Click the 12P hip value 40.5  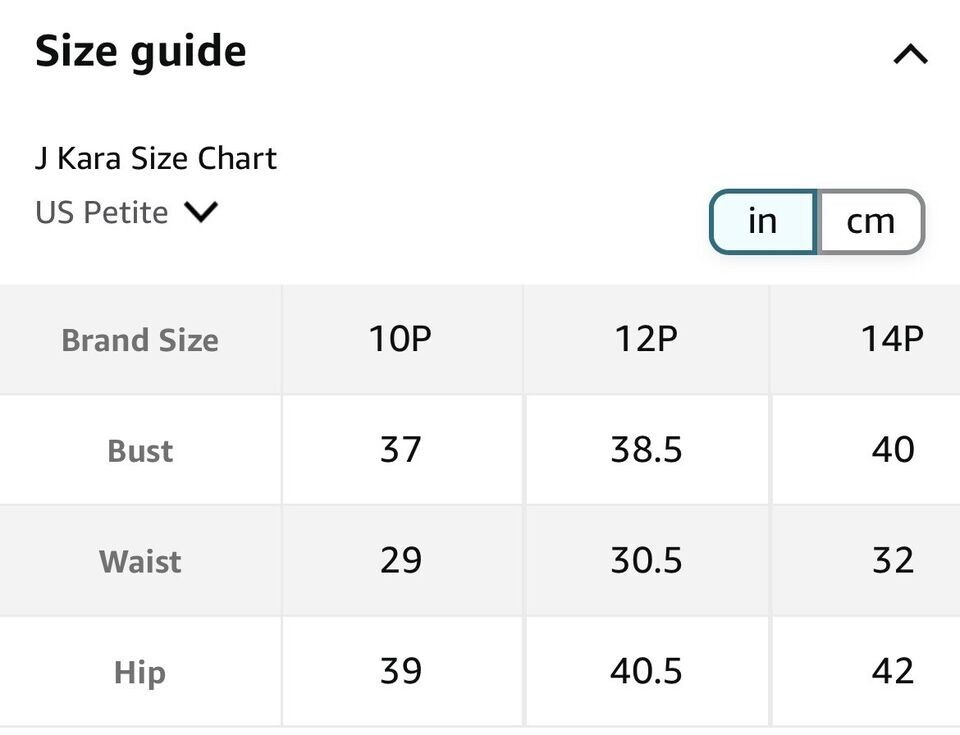click(x=646, y=670)
